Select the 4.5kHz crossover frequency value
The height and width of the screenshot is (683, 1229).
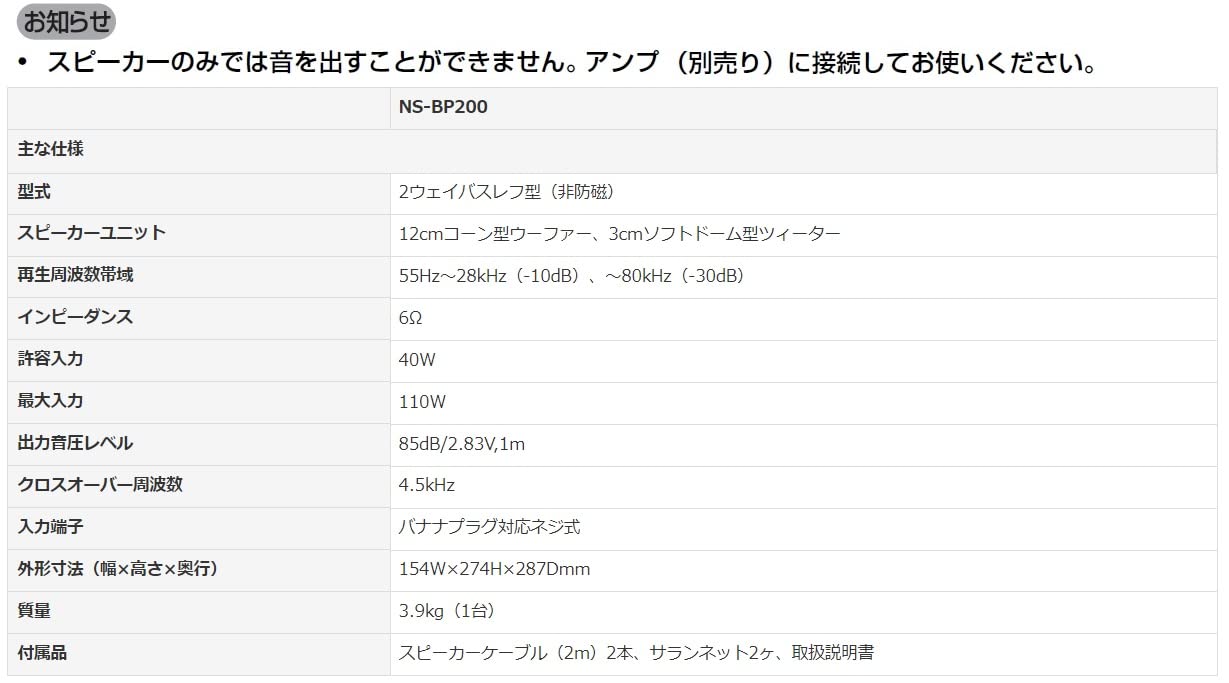(x=427, y=485)
